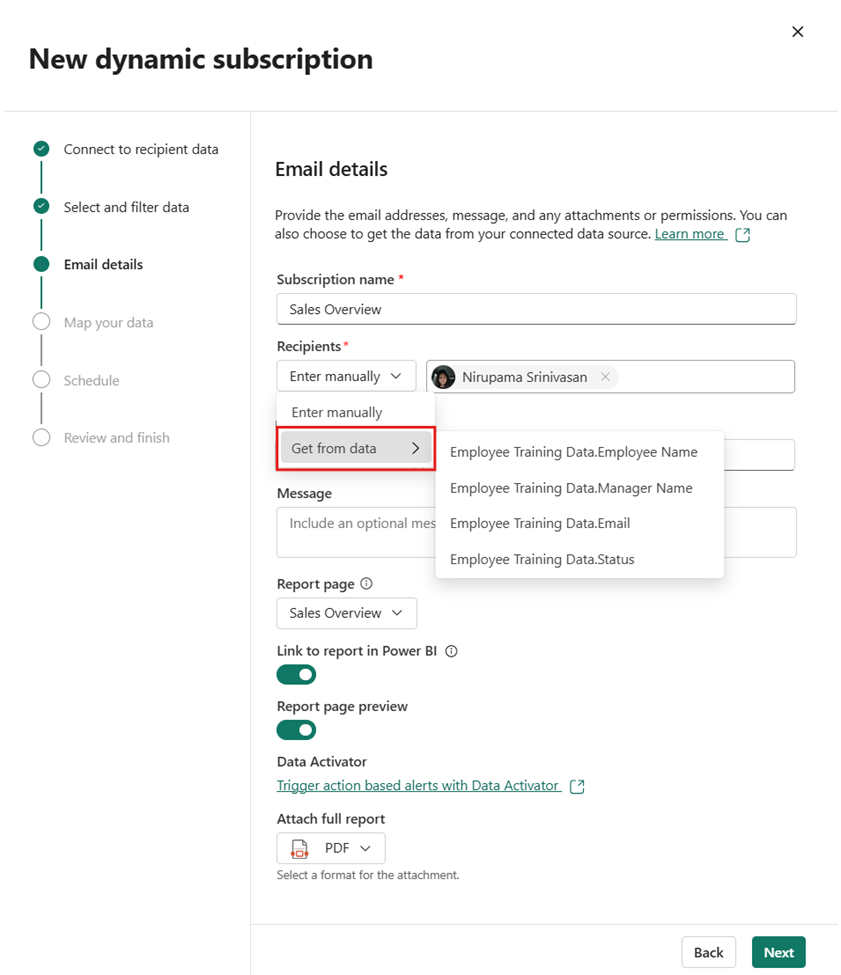
Task: Click the Select and filter data checkmark icon
Action: [x=42, y=206]
